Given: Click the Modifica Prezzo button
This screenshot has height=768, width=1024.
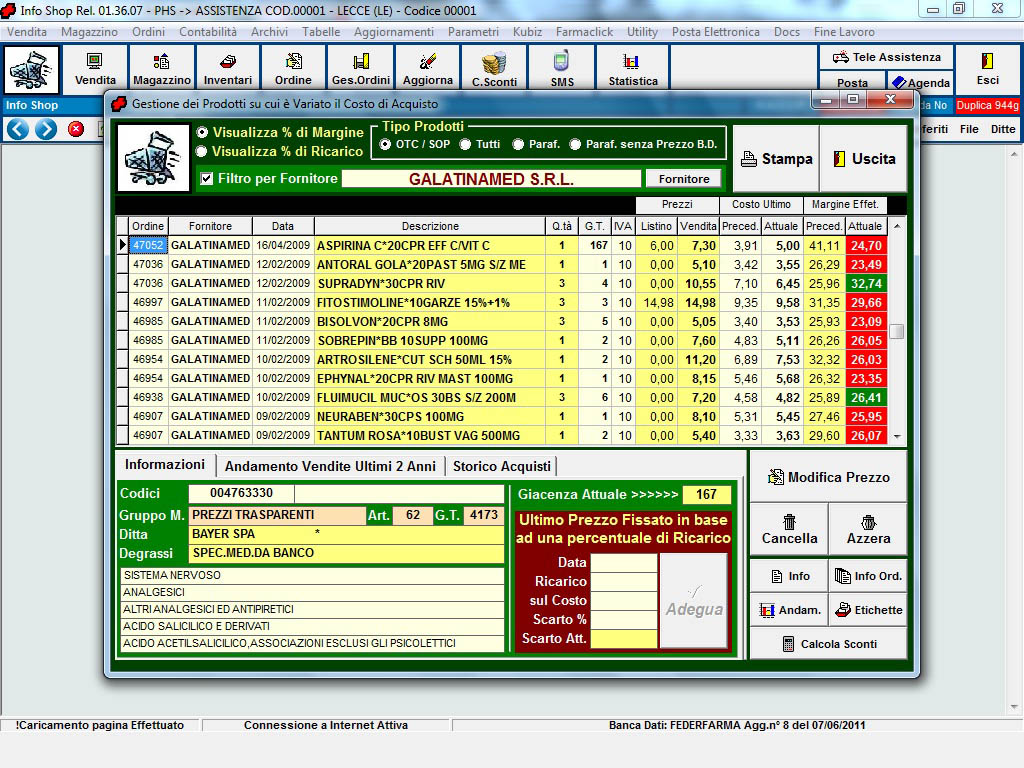Looking at the screenshot, I should pos(828,477).
